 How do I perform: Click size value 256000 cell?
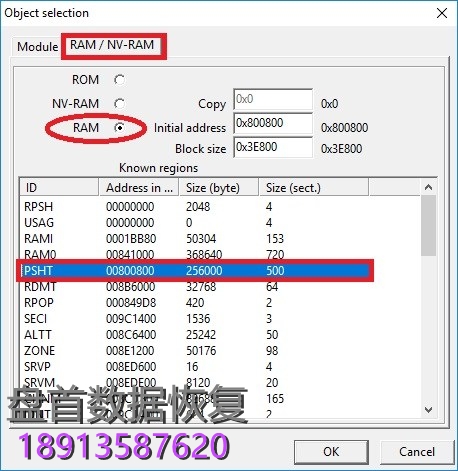point(204,270)
